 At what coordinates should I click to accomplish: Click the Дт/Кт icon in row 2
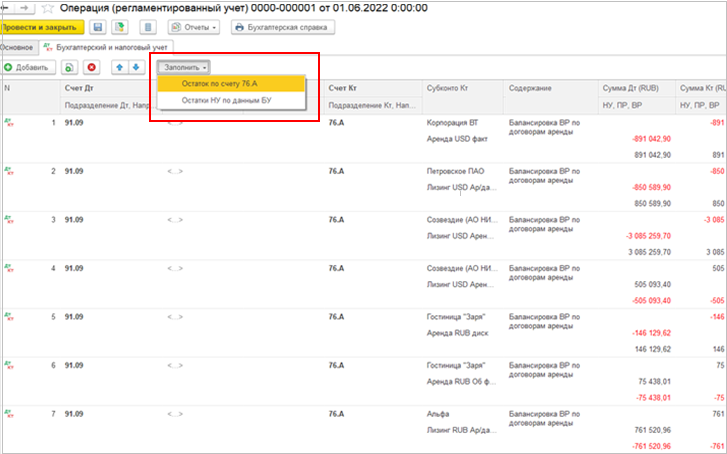tap(9, 171)
